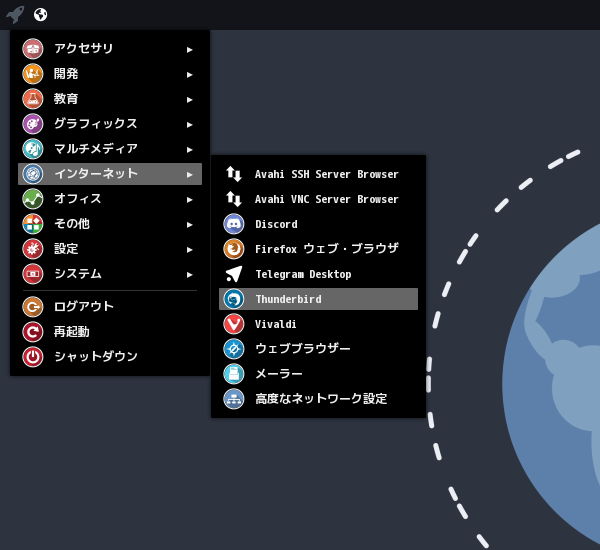This screenshot has height=550, width=600.
Task: Open the アクセサリ menu entry
Action: (x=110, y=49)
